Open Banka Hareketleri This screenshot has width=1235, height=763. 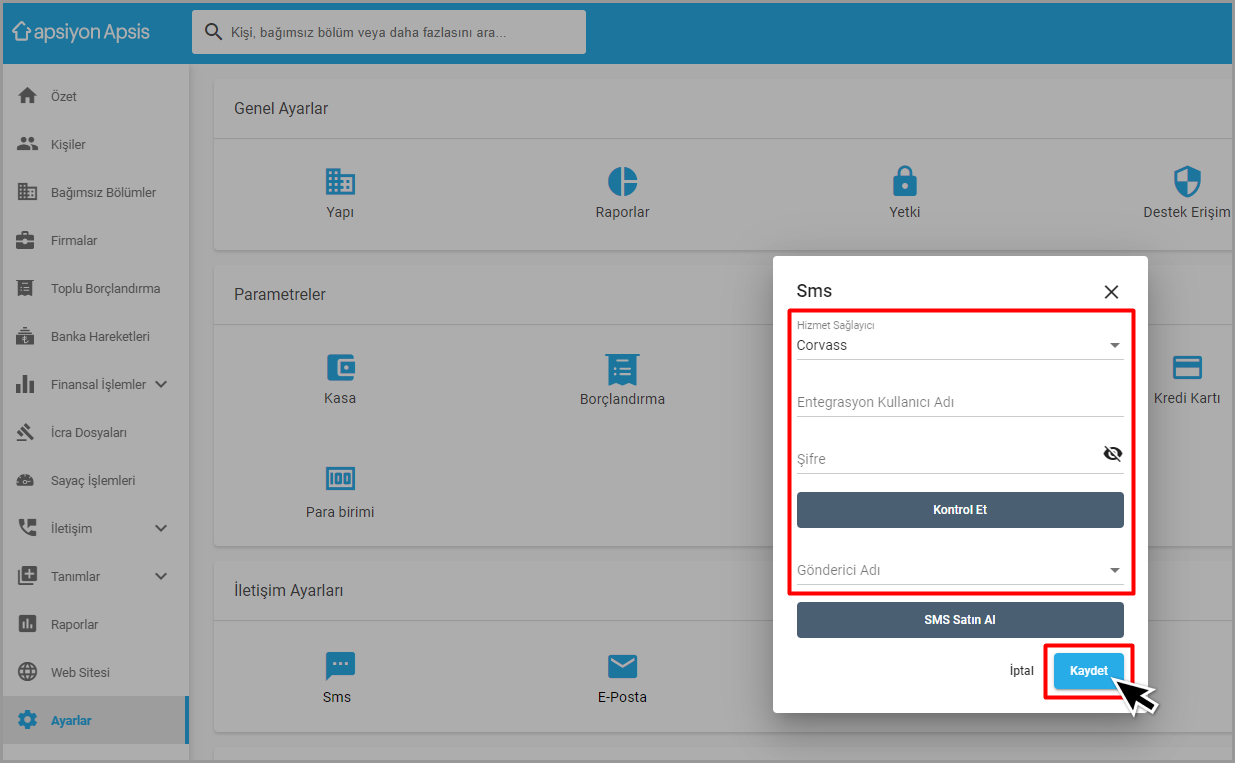[95, 336]
